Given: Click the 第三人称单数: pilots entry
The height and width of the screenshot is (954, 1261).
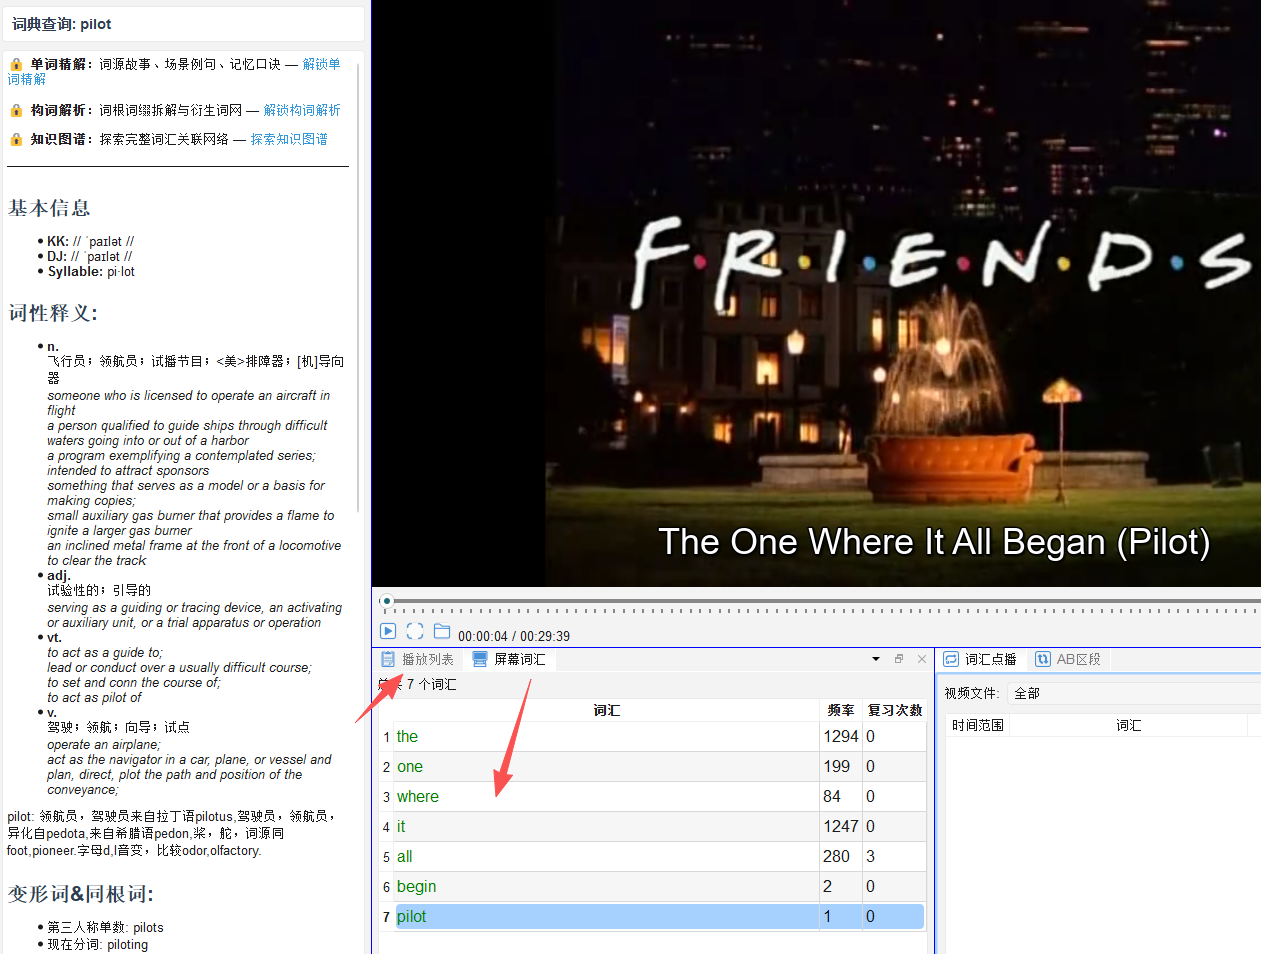Looking at the screenshot, I should coord(105,927).
